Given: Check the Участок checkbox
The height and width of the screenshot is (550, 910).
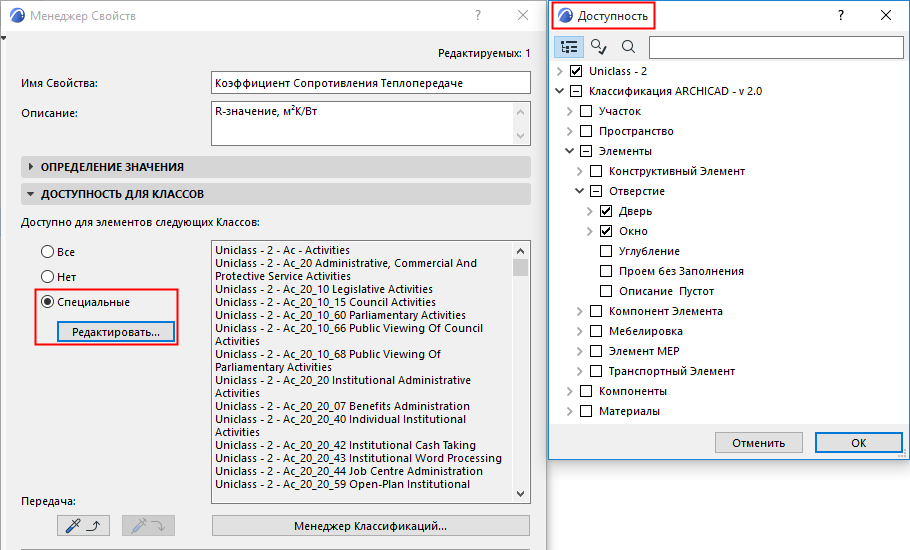Looking at the screenshot, I should [x=586, y=111].
